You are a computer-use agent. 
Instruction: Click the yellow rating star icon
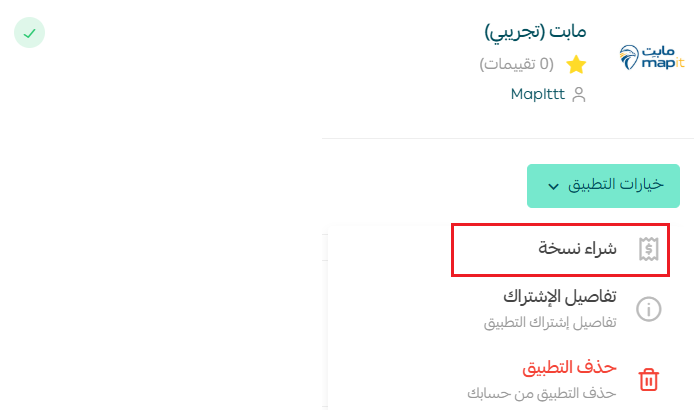[x=576, y=65]
